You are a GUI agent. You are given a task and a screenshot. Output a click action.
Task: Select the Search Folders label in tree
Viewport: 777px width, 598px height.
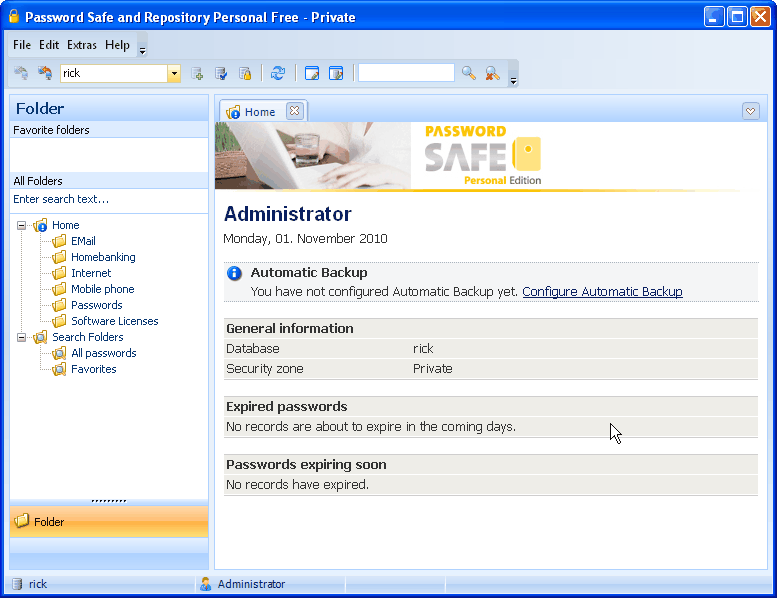point(88,337)
